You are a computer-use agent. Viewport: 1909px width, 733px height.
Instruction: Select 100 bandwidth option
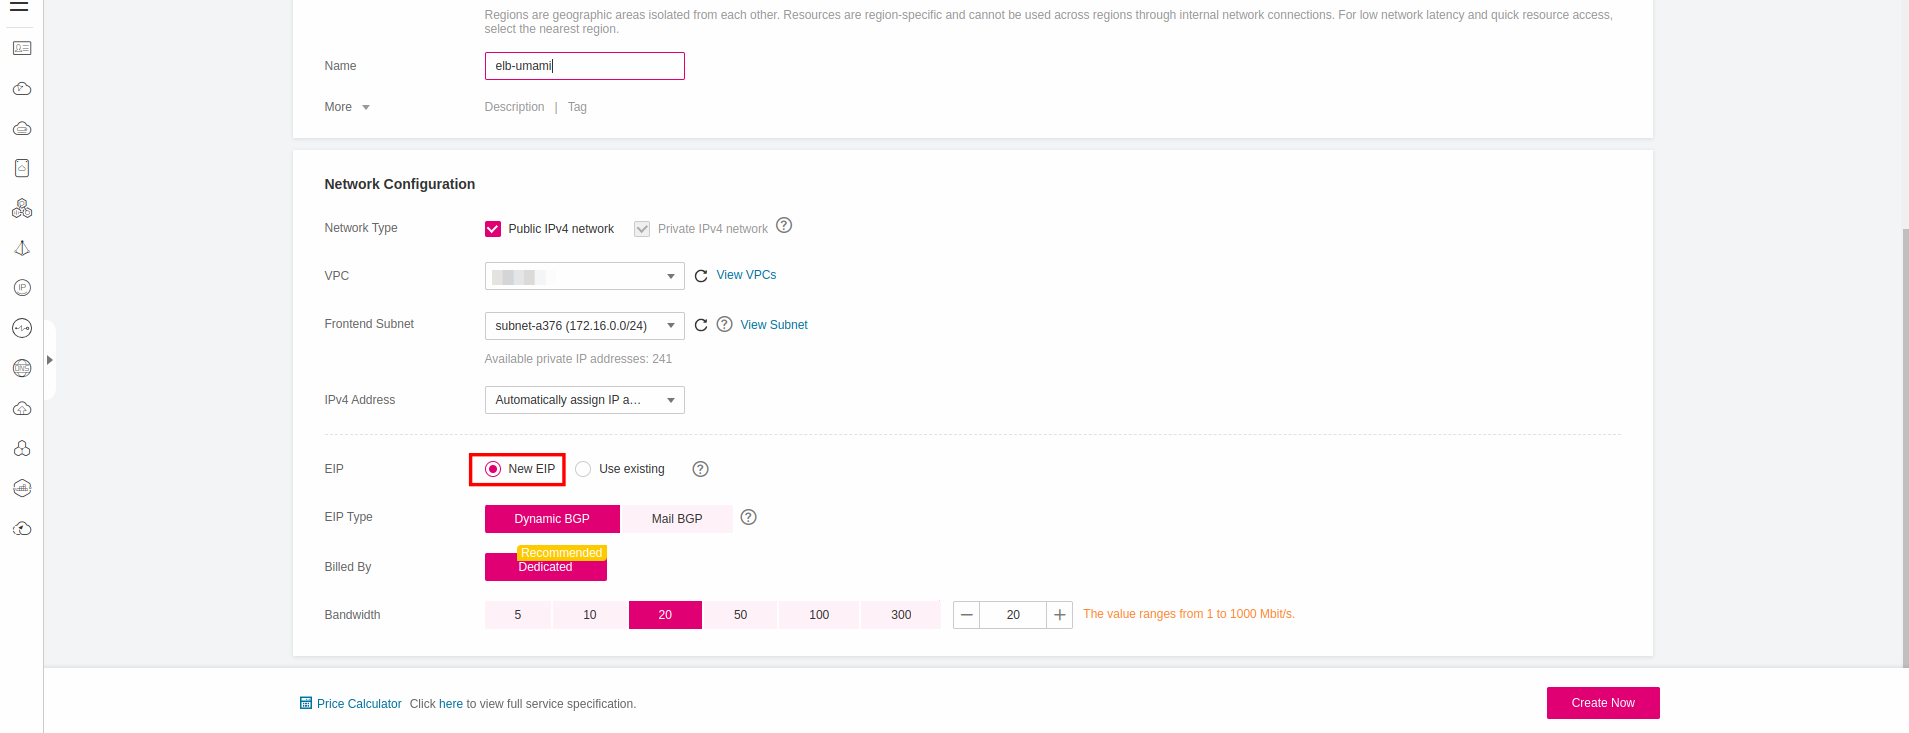point(818,615)
